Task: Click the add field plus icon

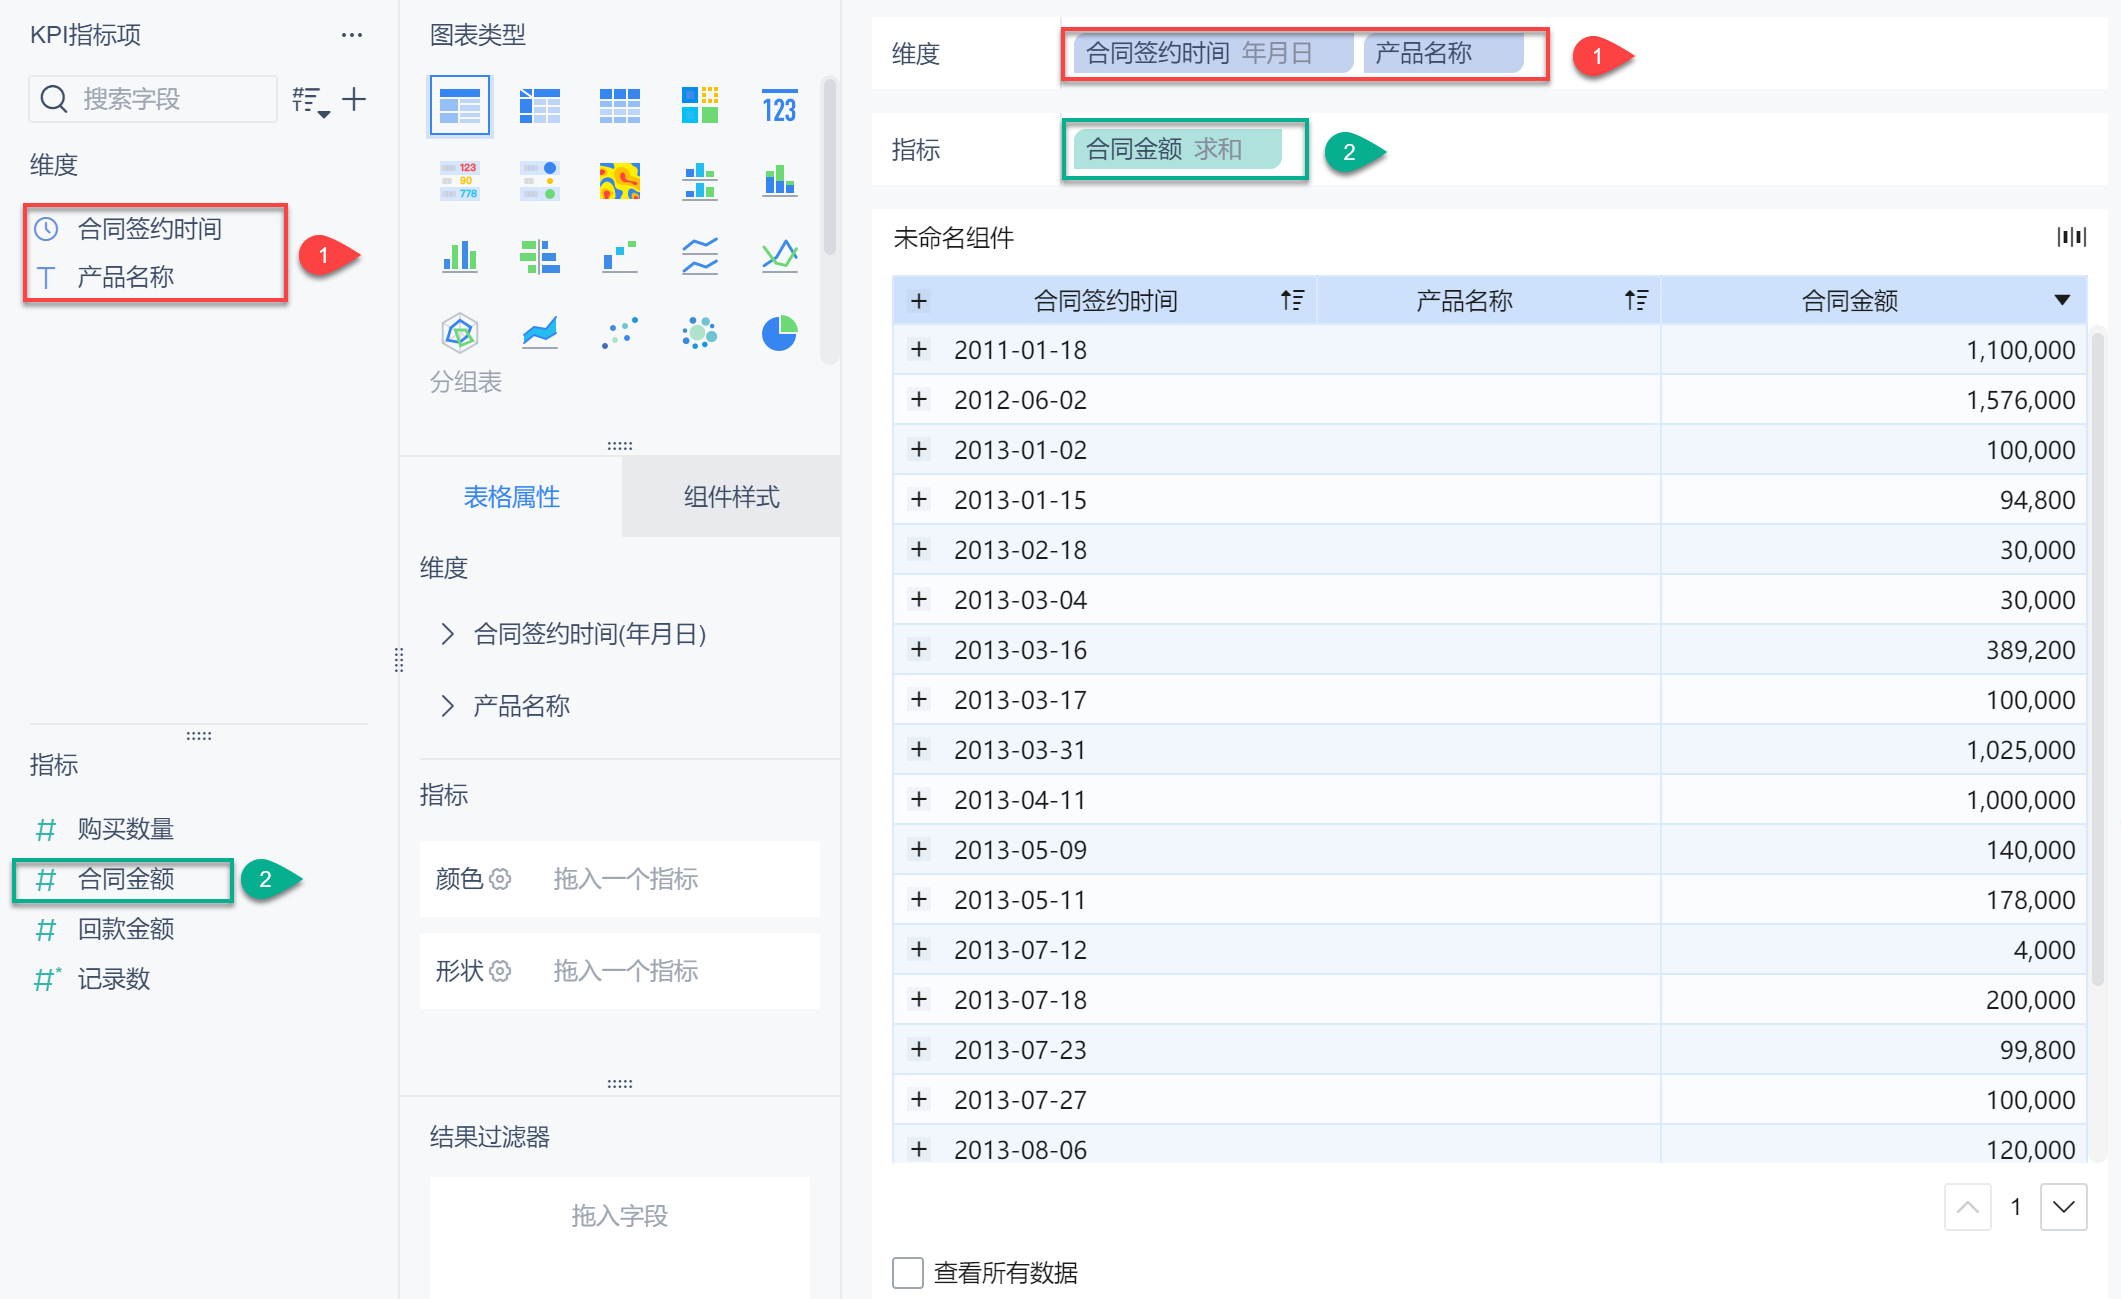Action: point(354,99)
